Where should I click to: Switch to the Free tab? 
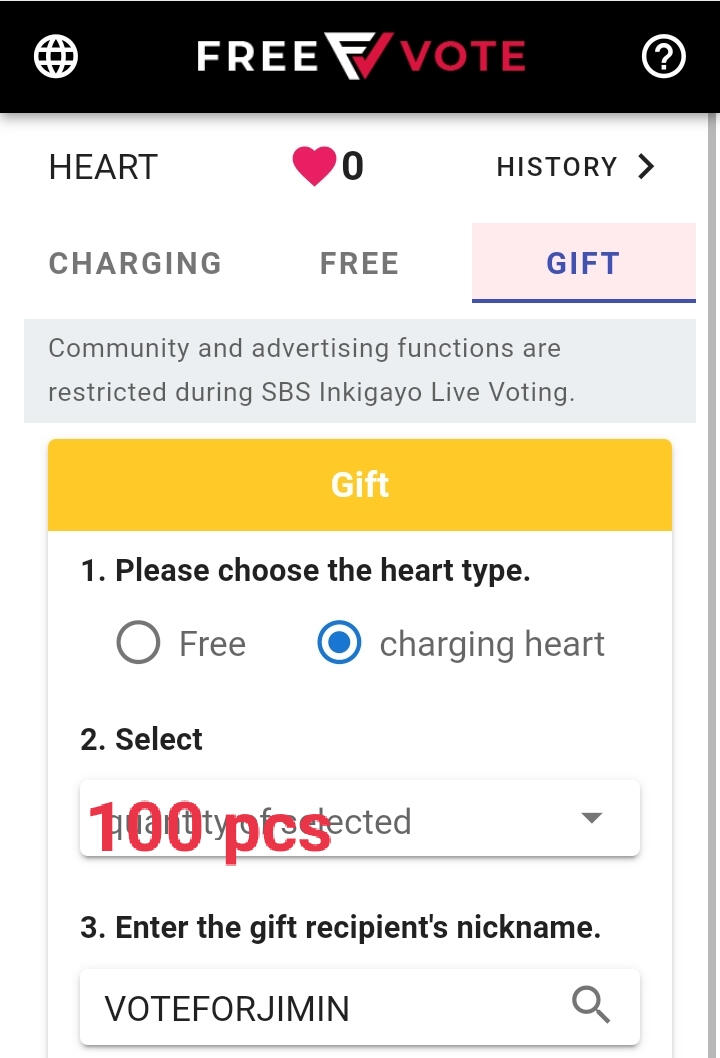click(x=359, y=263)
